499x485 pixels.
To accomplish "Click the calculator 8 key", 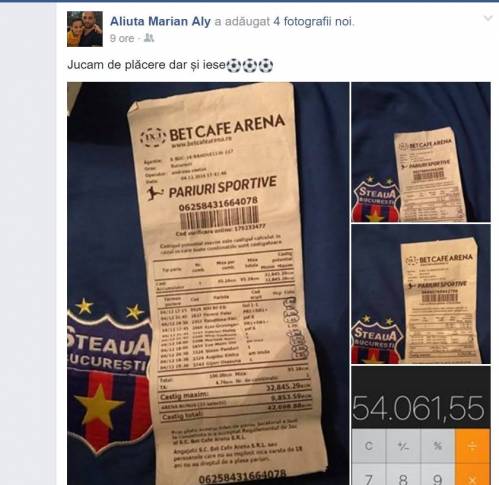I will coord(403,475).
